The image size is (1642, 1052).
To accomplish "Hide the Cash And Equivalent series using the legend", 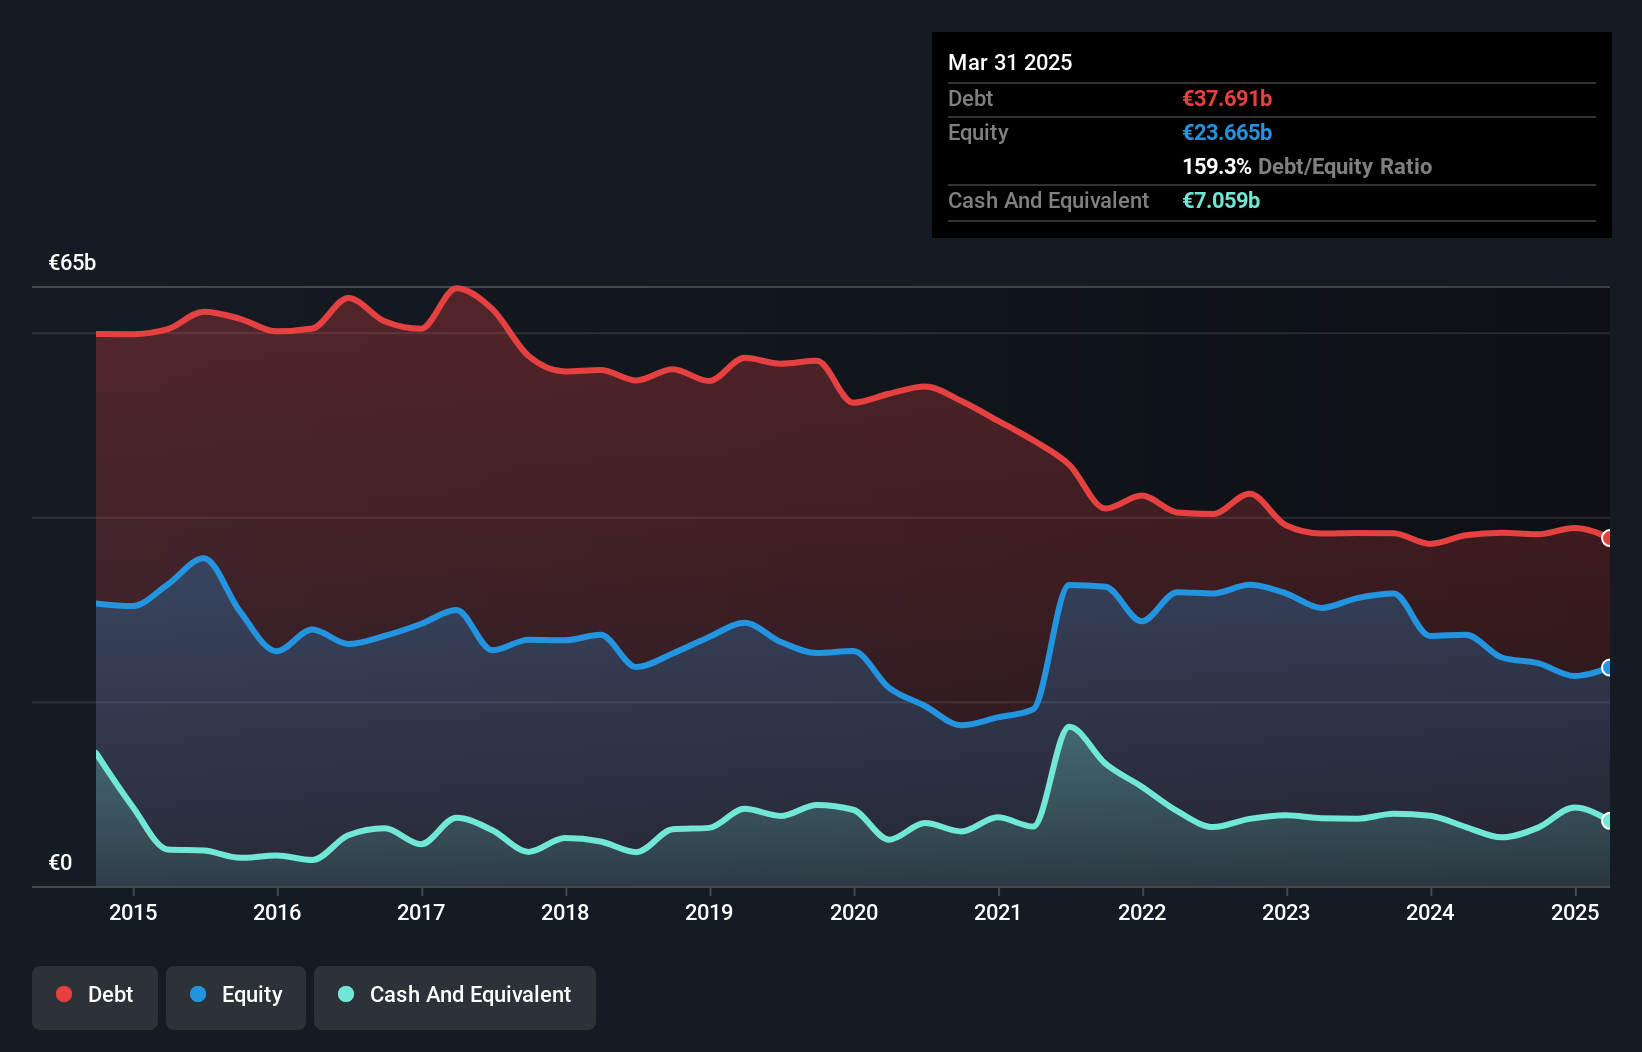I will (455, 995).
